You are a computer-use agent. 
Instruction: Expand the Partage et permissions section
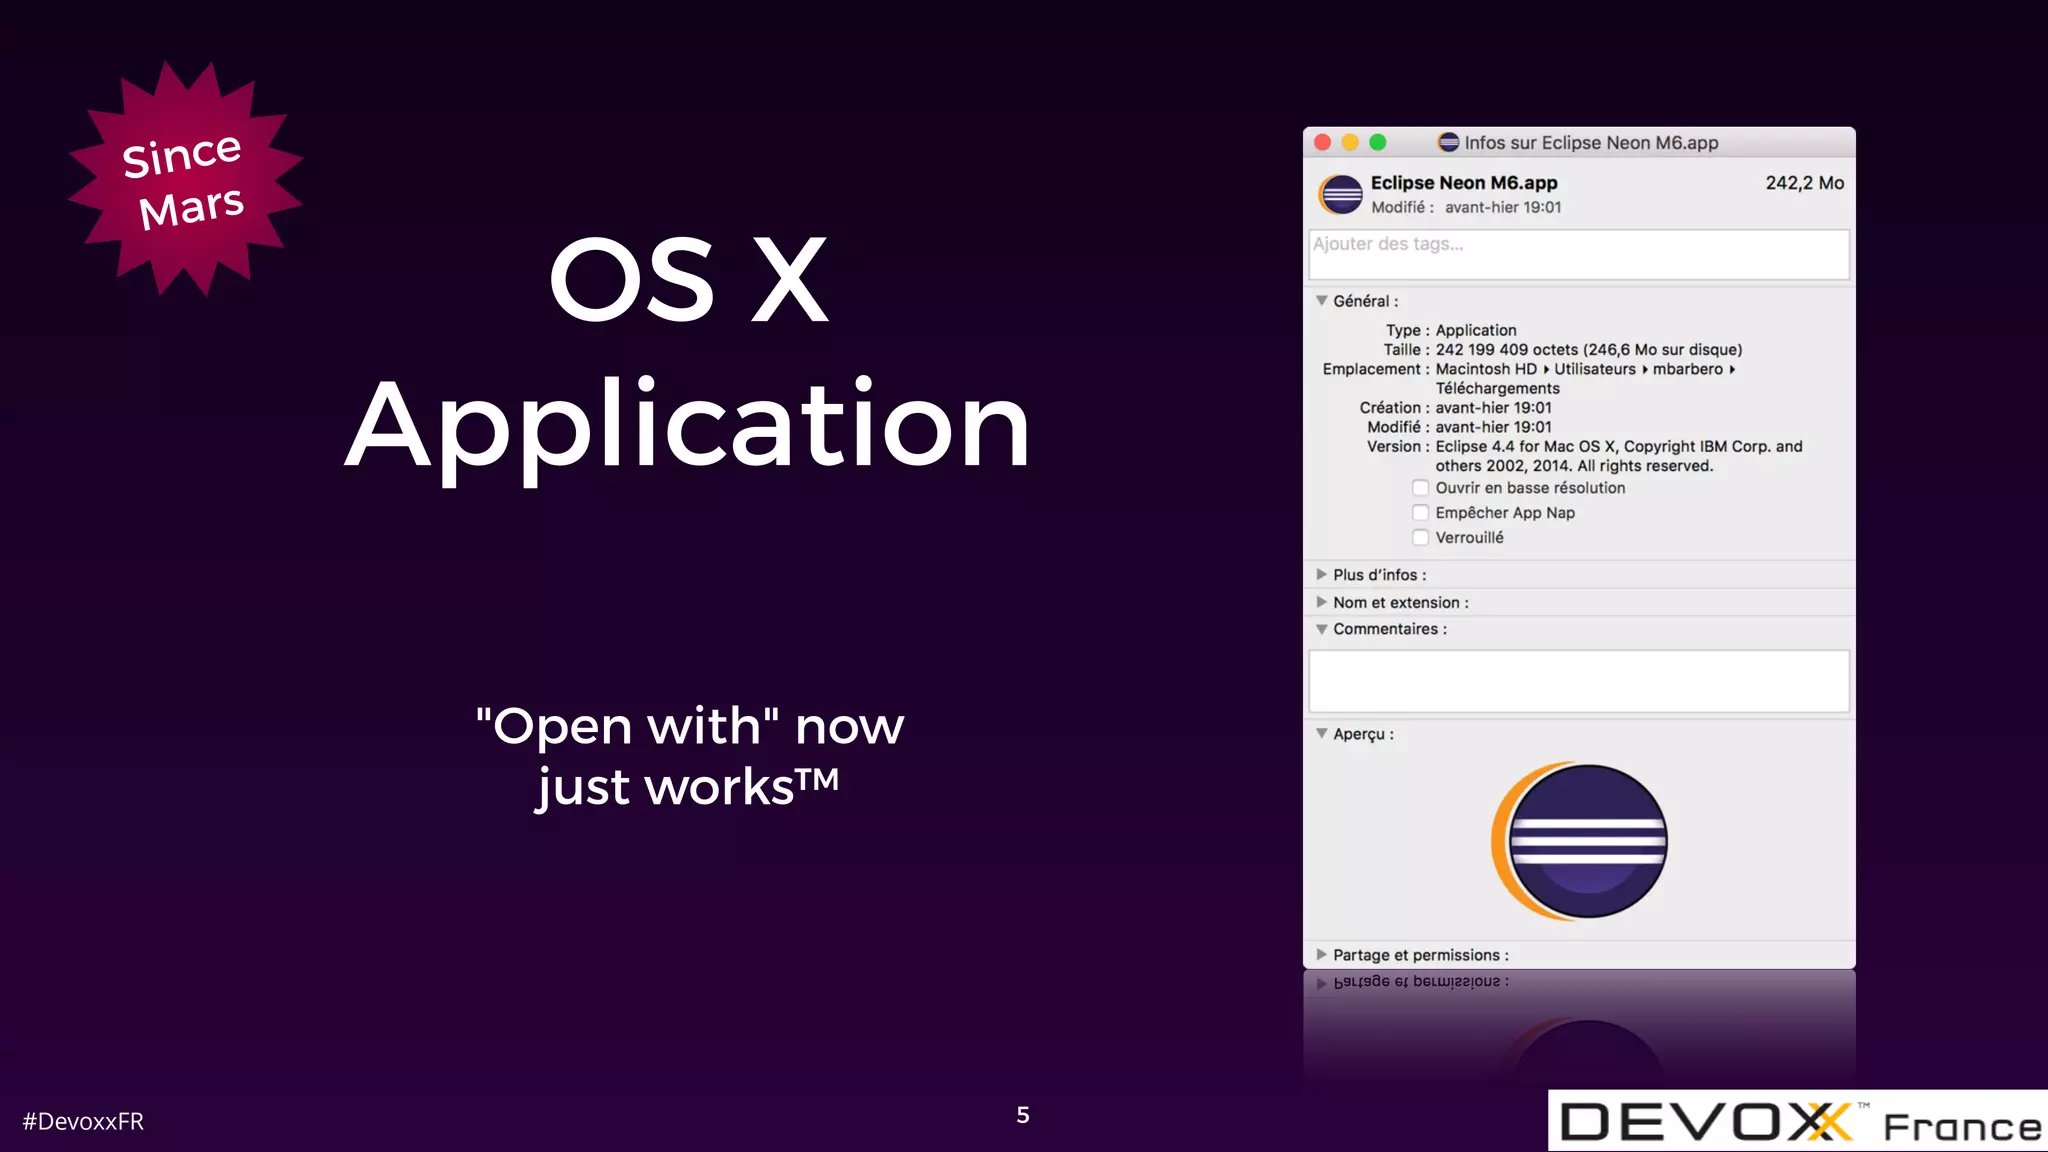pyautogui.click(x=1322, y=955)
